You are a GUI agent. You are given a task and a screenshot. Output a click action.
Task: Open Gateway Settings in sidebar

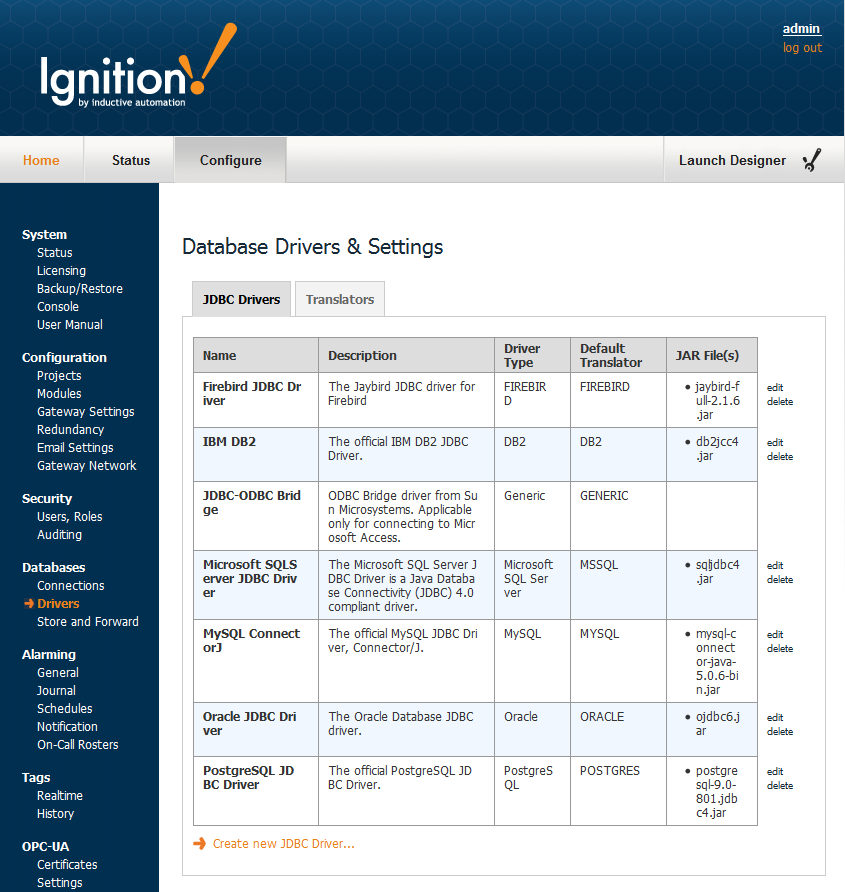(85, 412)
